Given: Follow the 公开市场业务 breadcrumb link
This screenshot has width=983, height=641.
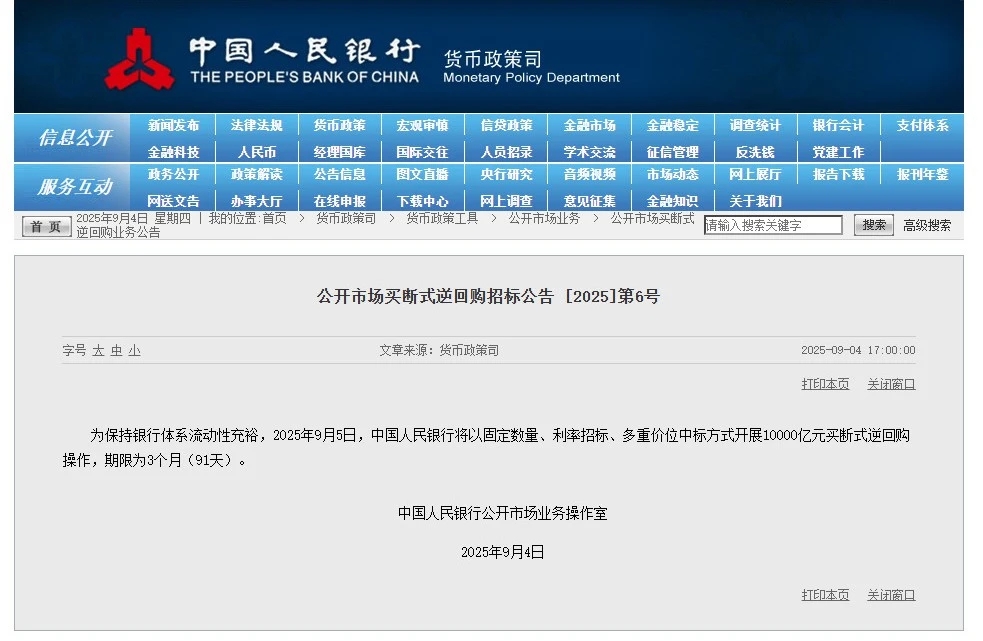Looking at the screenshot, I should [x=544, y=218].
